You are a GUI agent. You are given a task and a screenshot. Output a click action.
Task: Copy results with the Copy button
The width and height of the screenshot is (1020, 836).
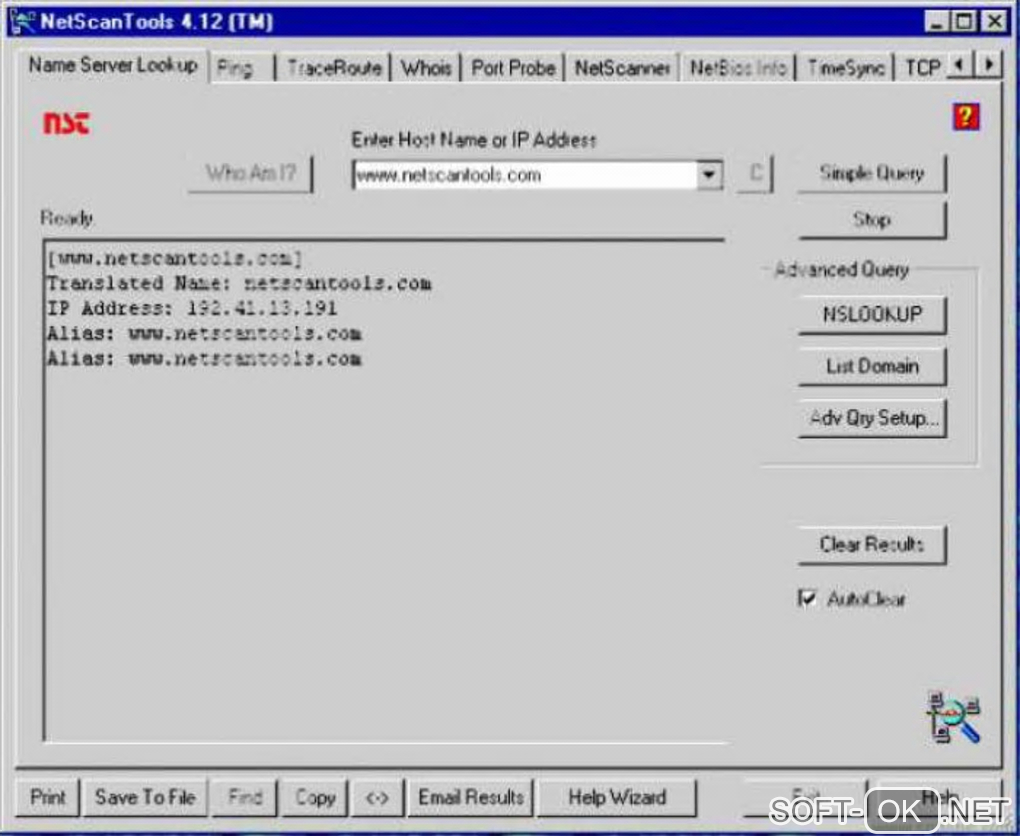tap(315, 798)
